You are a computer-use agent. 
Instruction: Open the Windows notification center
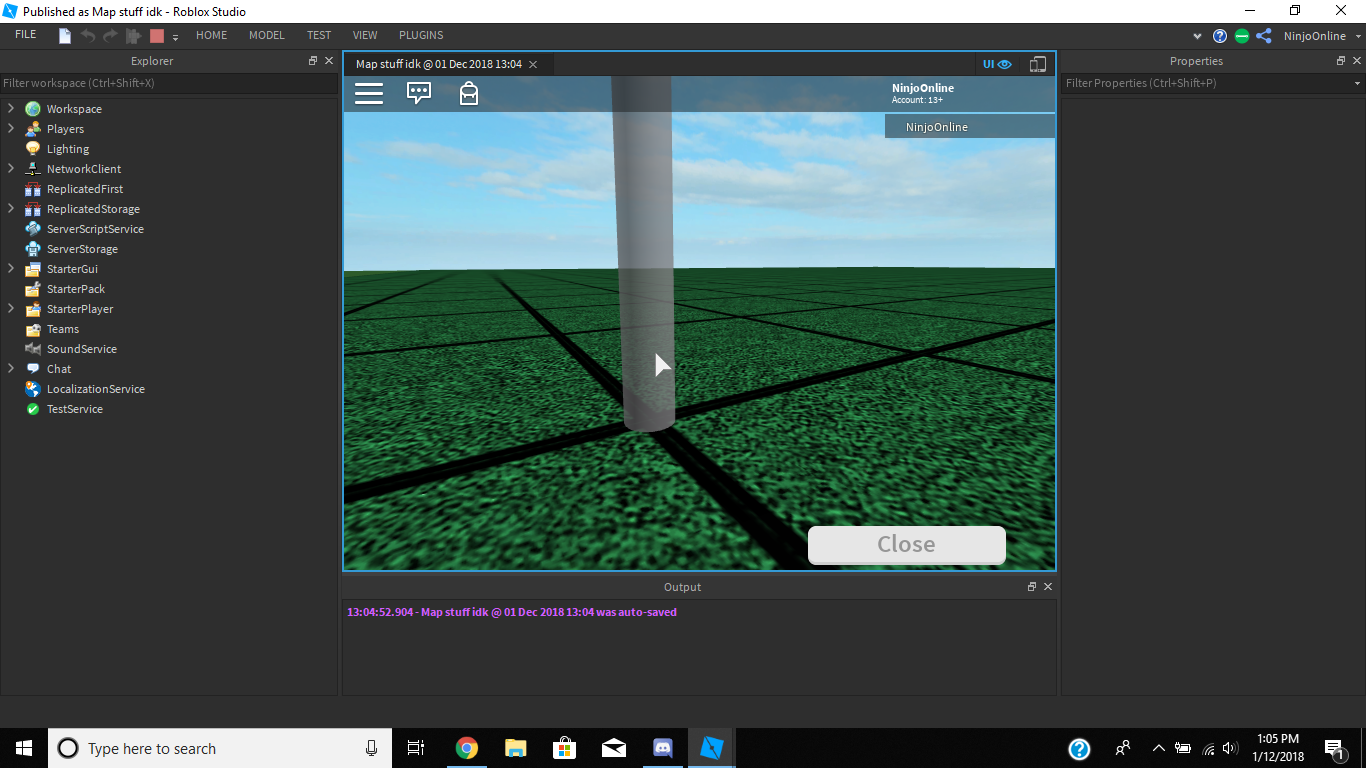click(x=1334, y=748)
